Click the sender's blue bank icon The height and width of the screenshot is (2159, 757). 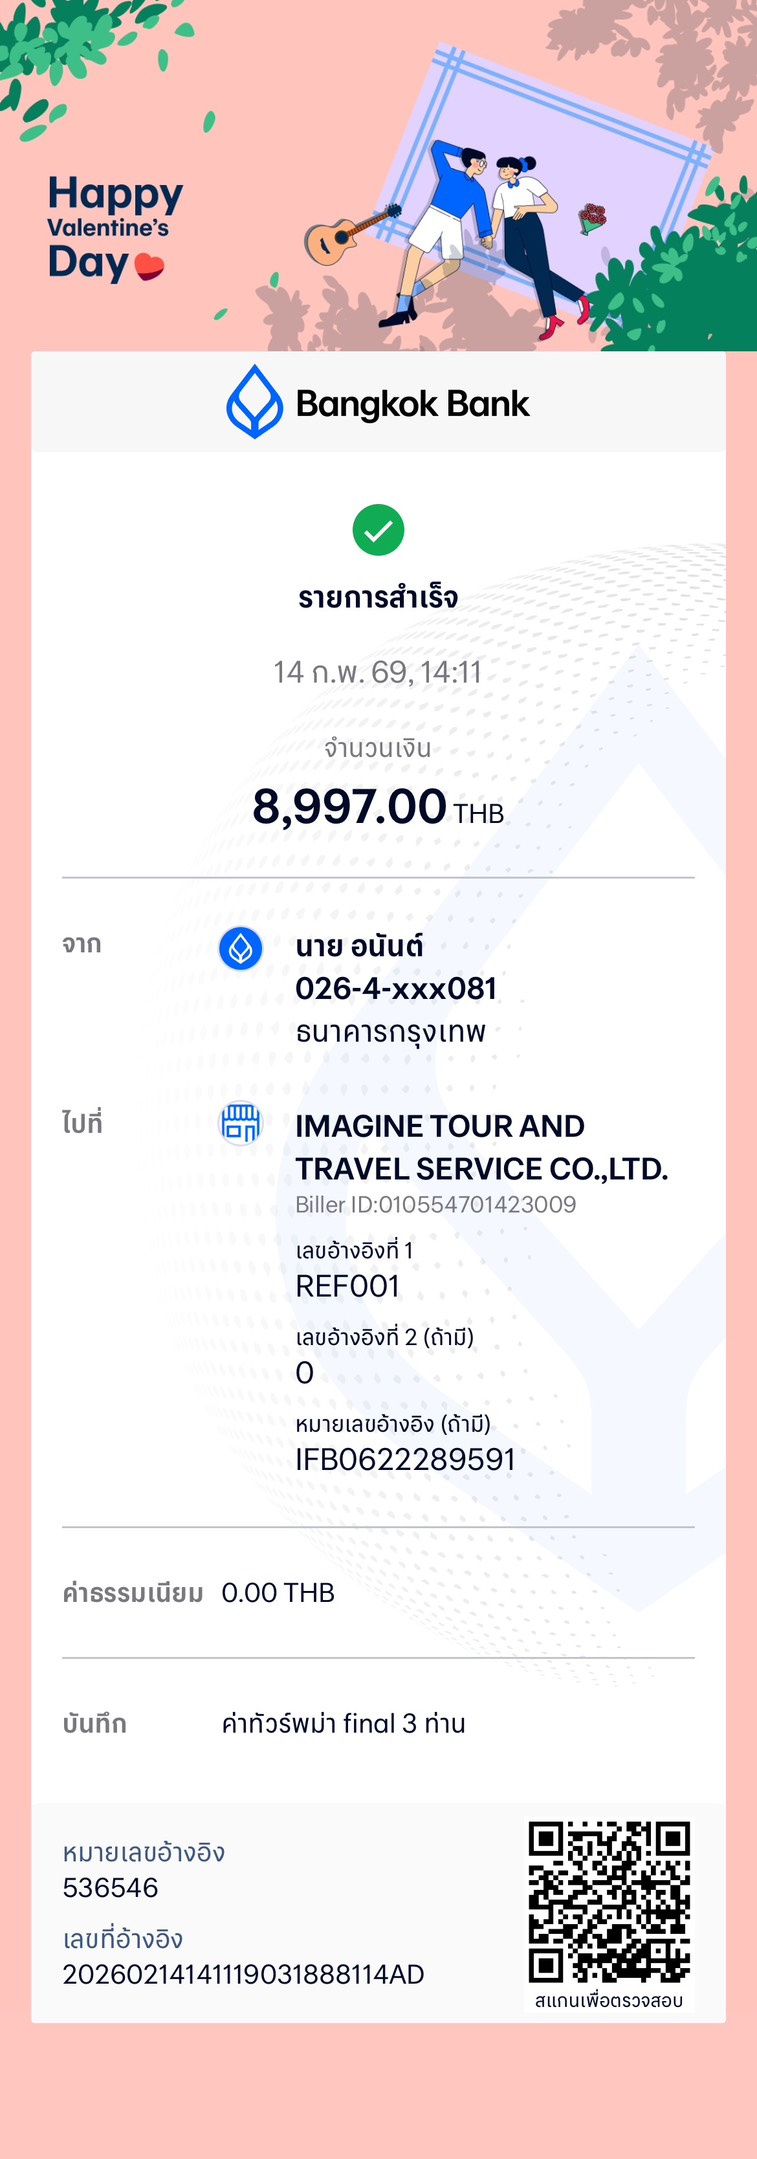tap(241, 948)
